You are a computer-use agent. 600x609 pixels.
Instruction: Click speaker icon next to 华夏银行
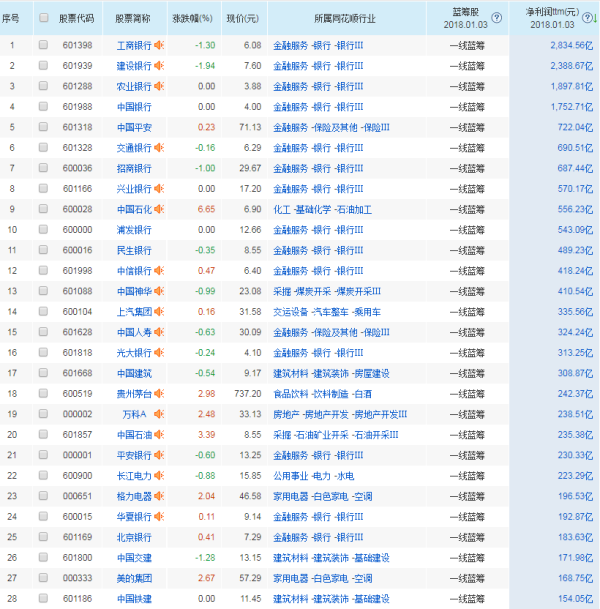[x=159, y=517]
